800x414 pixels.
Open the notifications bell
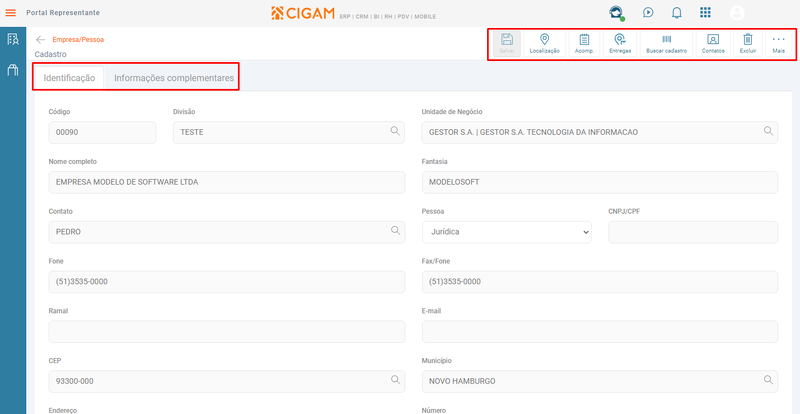677,13
